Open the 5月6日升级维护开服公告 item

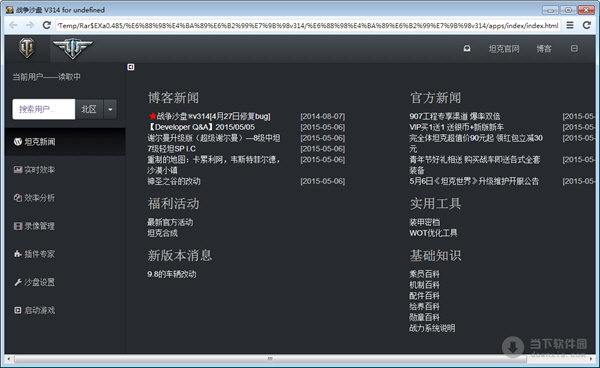pyautogui.click(x=474, y=181)
